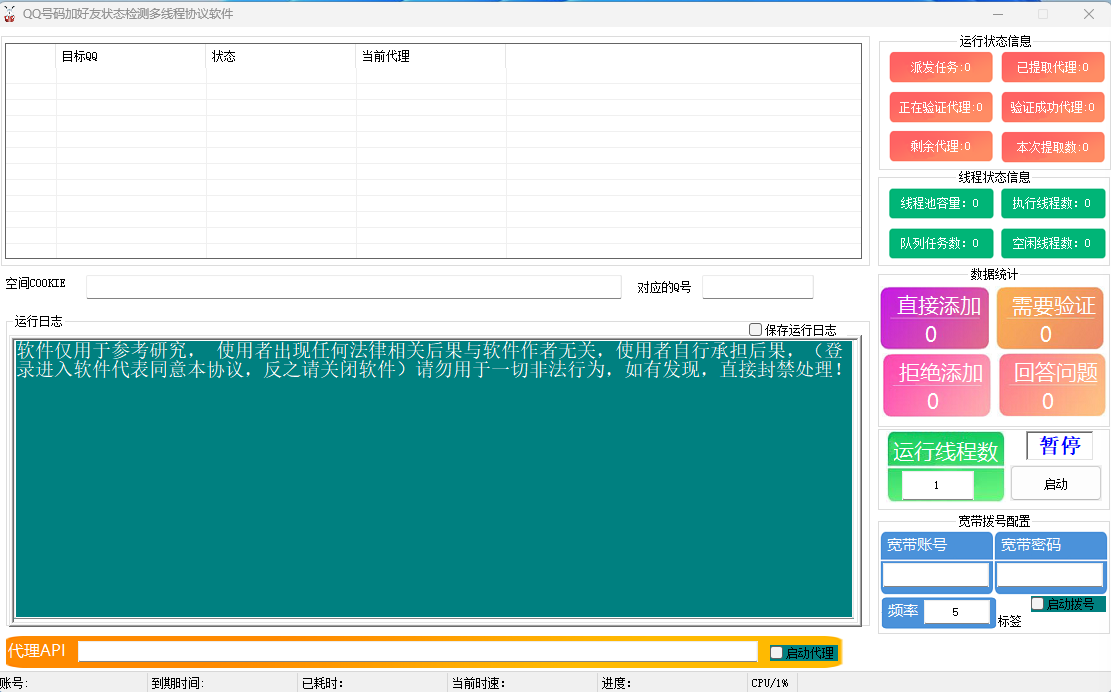Click the app icon in title bar
1111x692 pixels.
11,14
